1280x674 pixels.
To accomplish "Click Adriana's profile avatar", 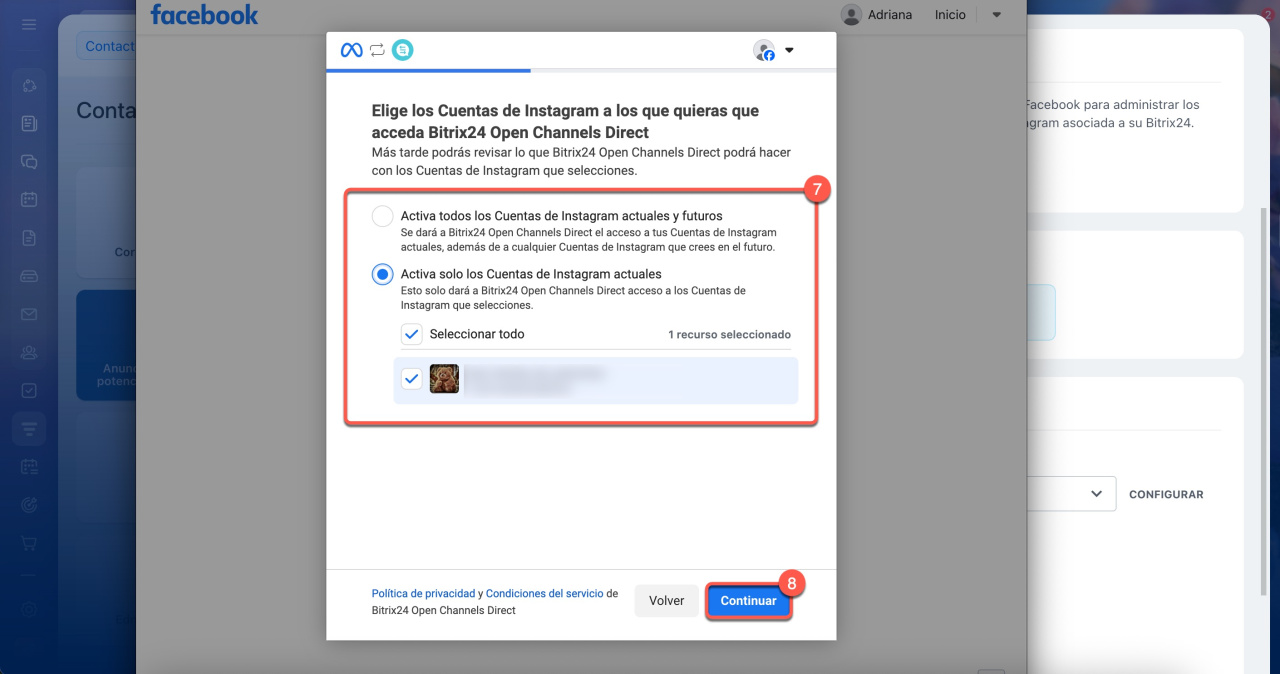I will pyautogui.click(x=851, y=15).
